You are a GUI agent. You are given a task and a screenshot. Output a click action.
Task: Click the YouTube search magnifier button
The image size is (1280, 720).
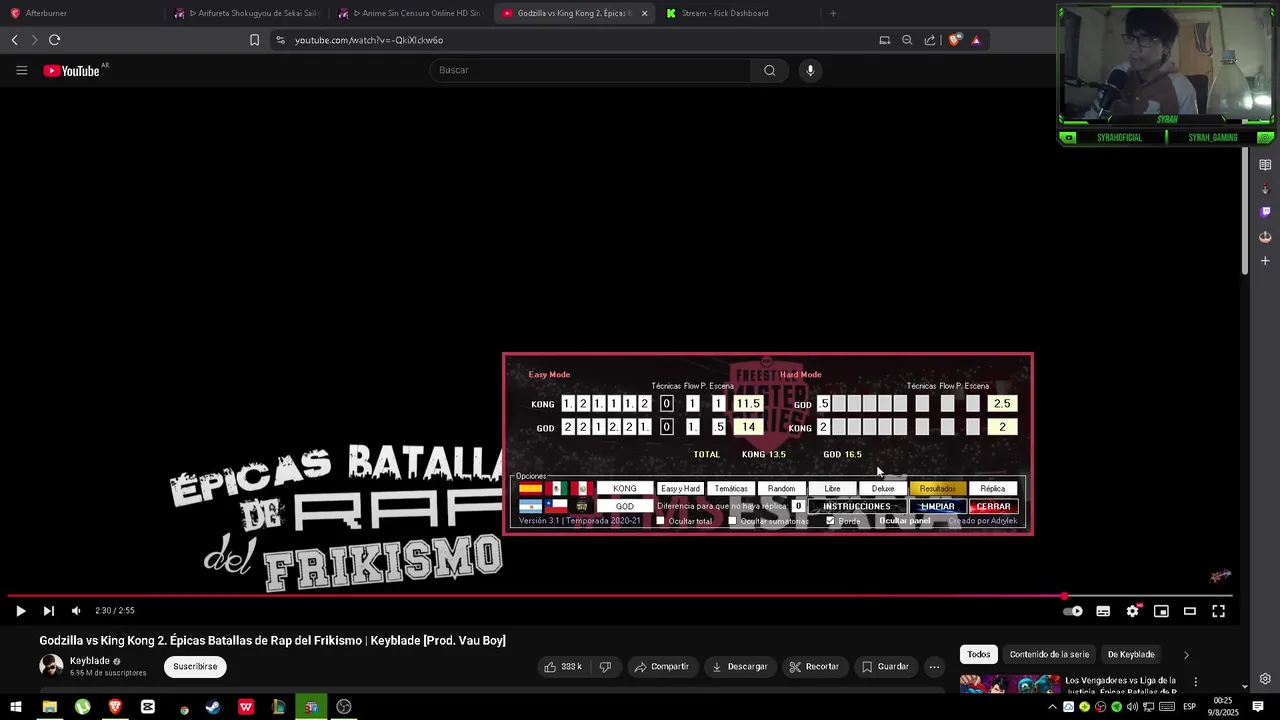(x=769, y=70)
